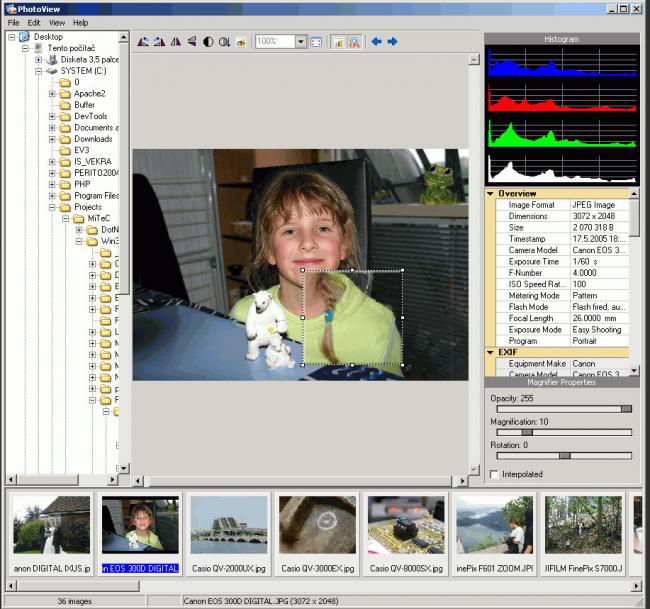Go to next image with right arrow
The height and width of the screenshot is (609, 650).
[392, 41]
